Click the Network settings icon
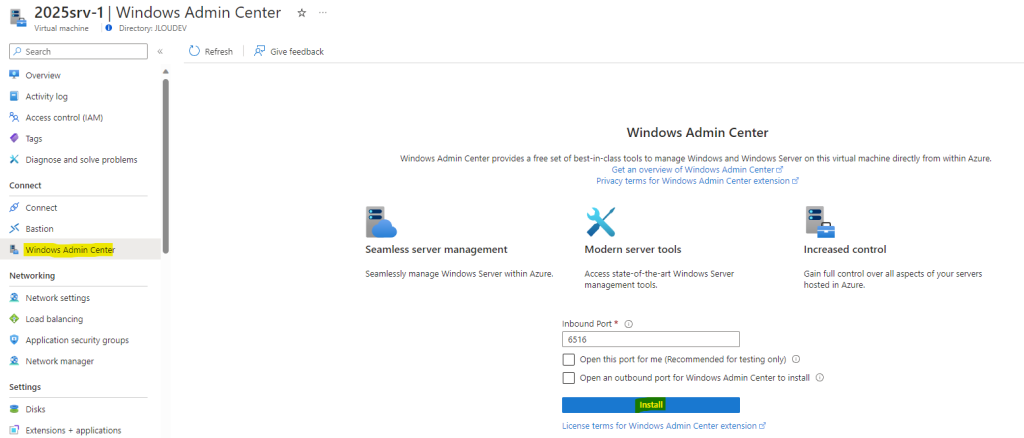Screen dimensions: 1024x438 (x=14, y=298)
